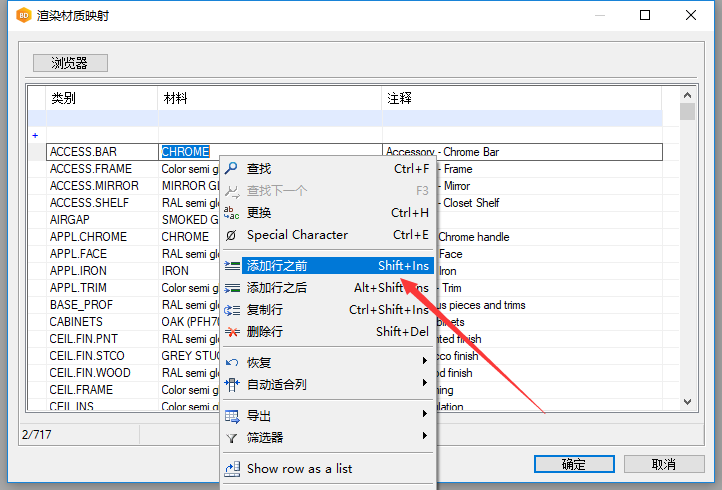Image resolution: width=722 pixels, height=490 pixels.
Task: Select the APPL.TRIM category cell
Action: tap(102, 288)
